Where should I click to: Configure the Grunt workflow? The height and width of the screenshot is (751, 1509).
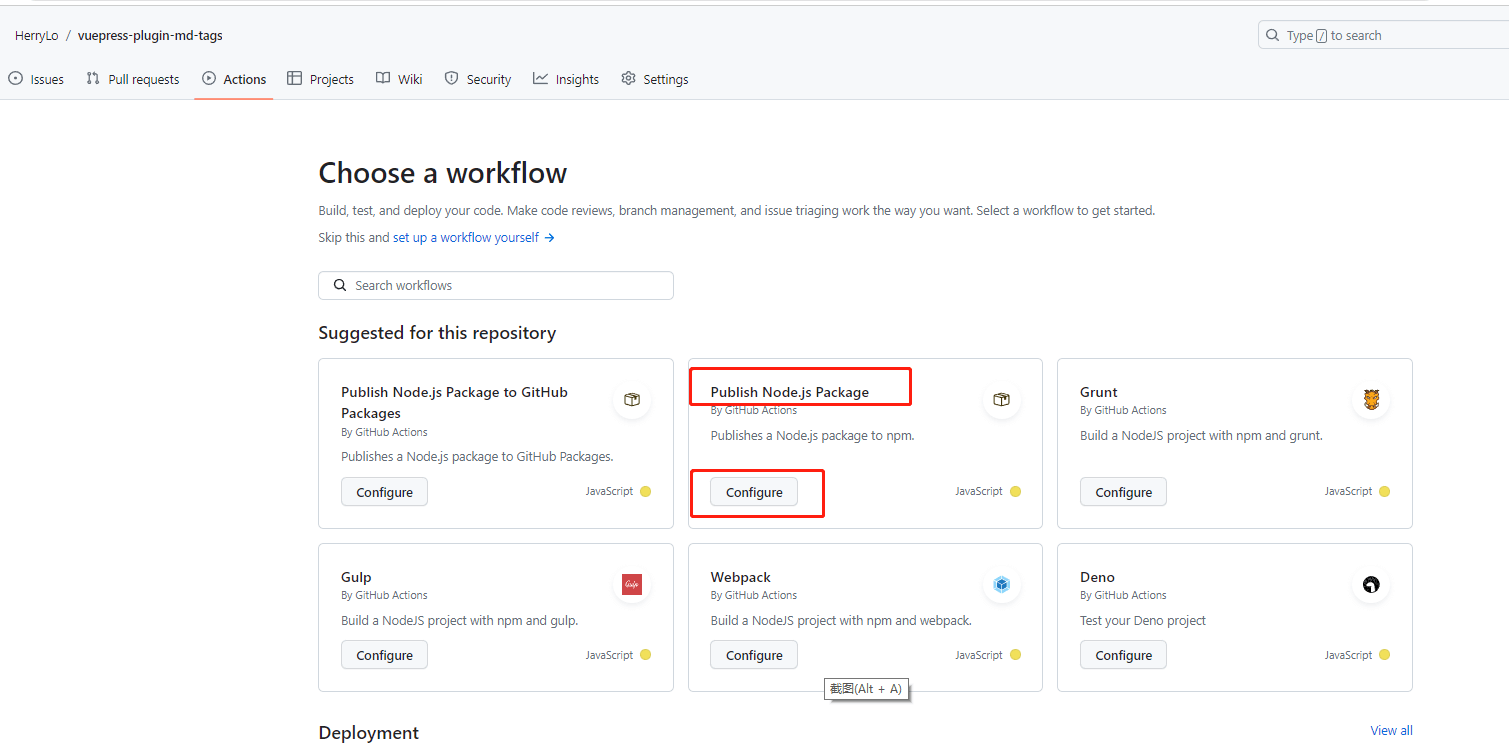1124,492
